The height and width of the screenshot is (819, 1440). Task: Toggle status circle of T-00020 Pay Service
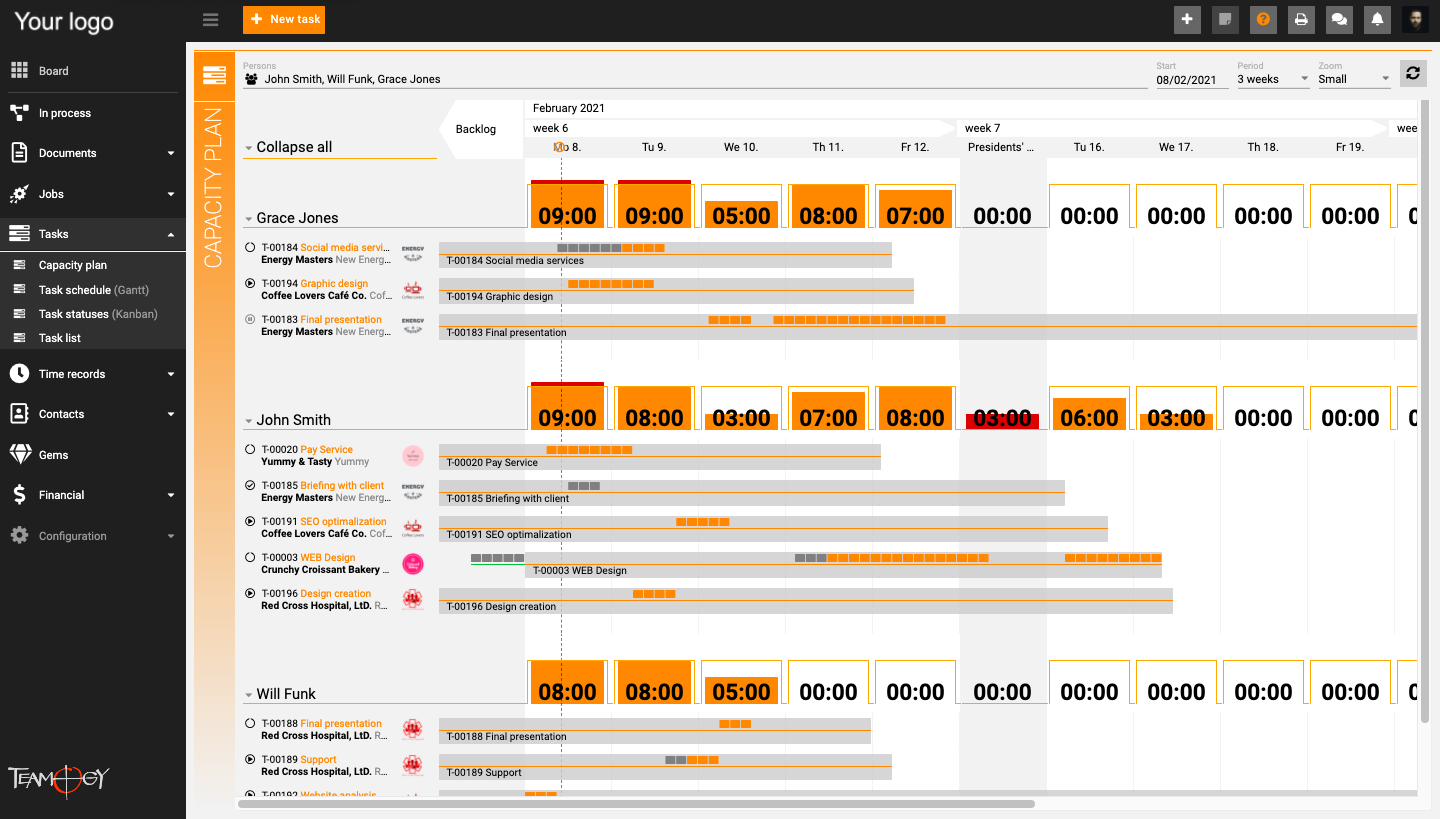(x=250, y=449)
